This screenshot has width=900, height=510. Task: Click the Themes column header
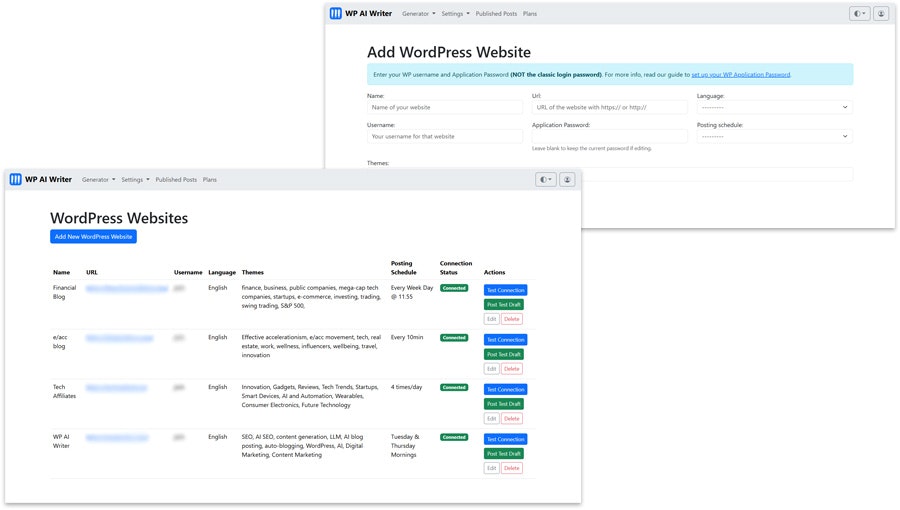point(253,272)
